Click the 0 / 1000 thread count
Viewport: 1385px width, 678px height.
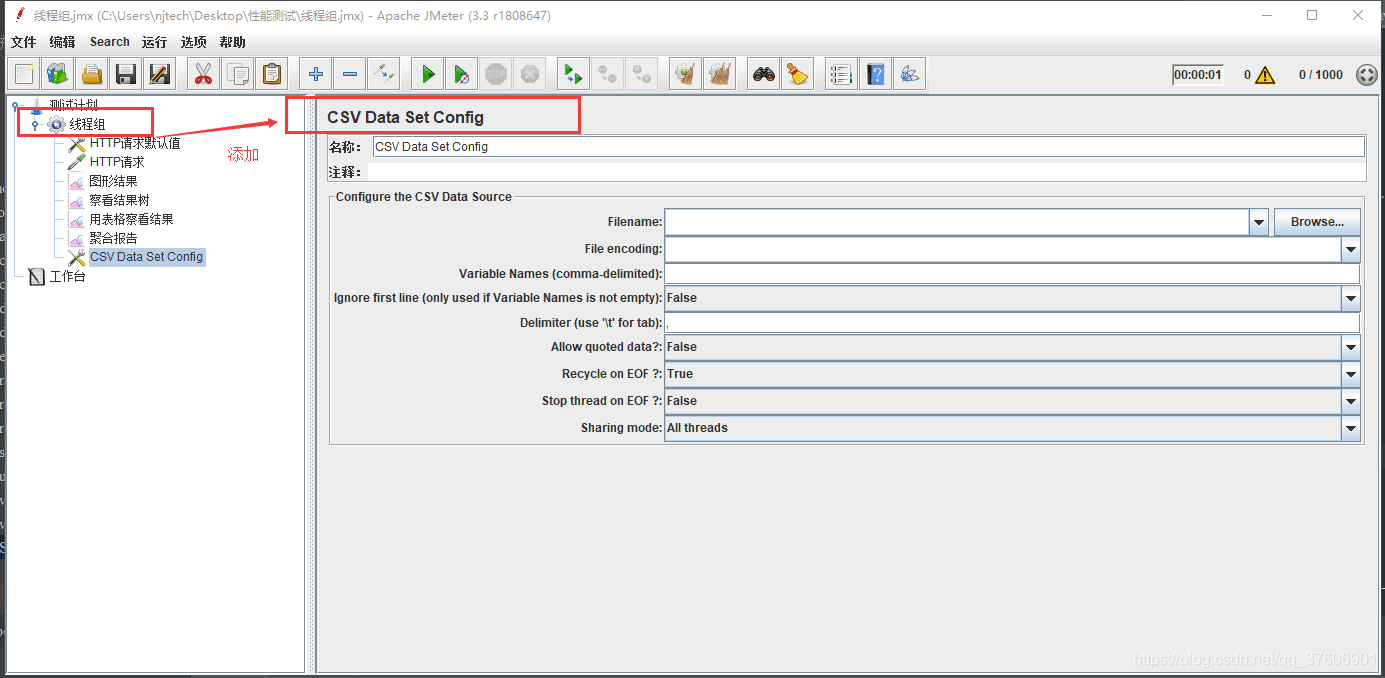click(x=1321, y=75)
